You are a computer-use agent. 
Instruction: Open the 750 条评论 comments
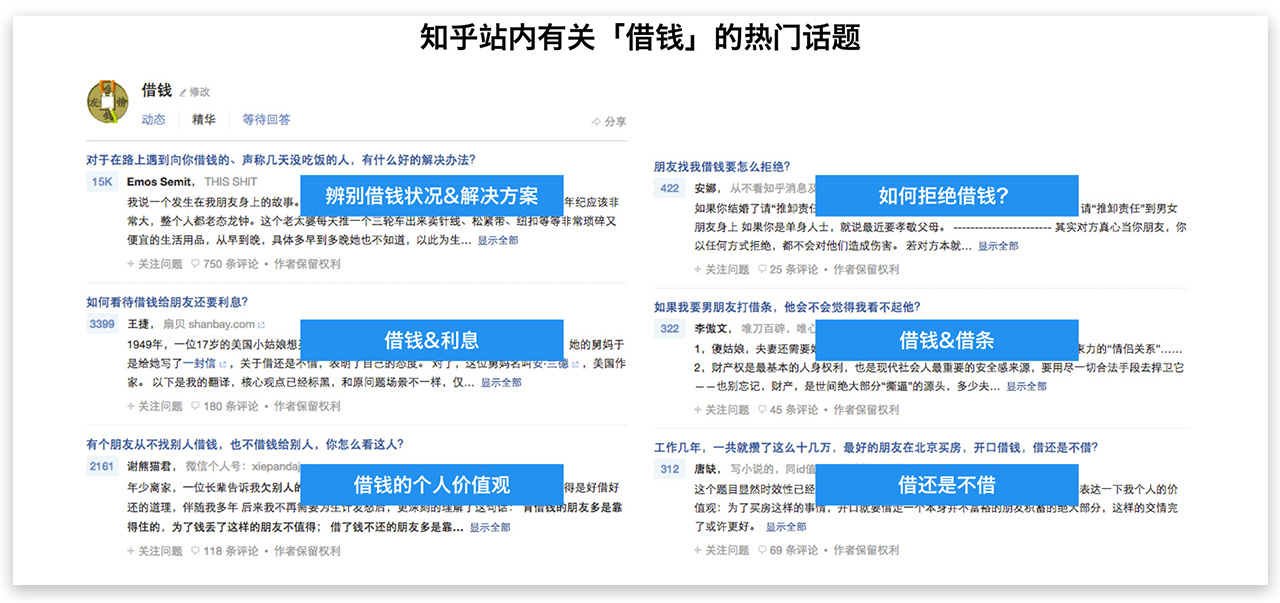[x=224, y=264]
